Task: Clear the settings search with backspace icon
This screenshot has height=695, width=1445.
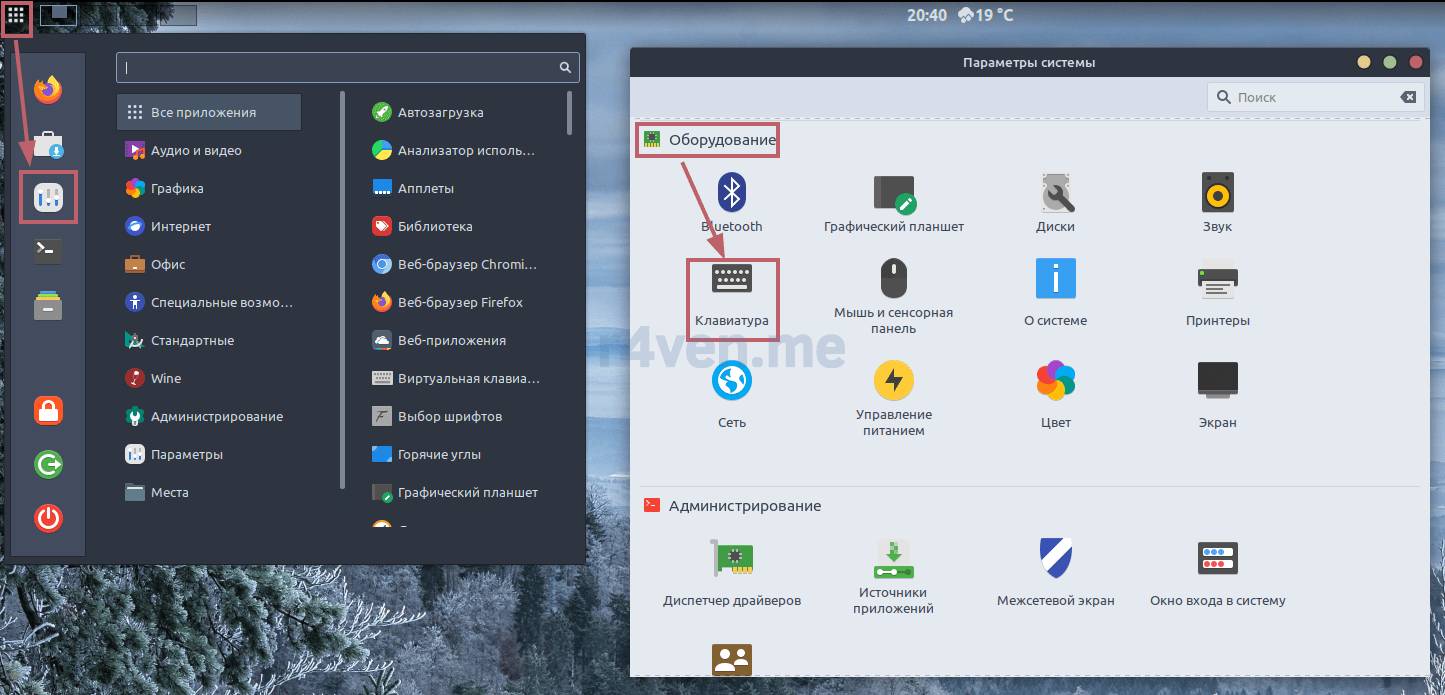Action: [x=1408, y=97]
